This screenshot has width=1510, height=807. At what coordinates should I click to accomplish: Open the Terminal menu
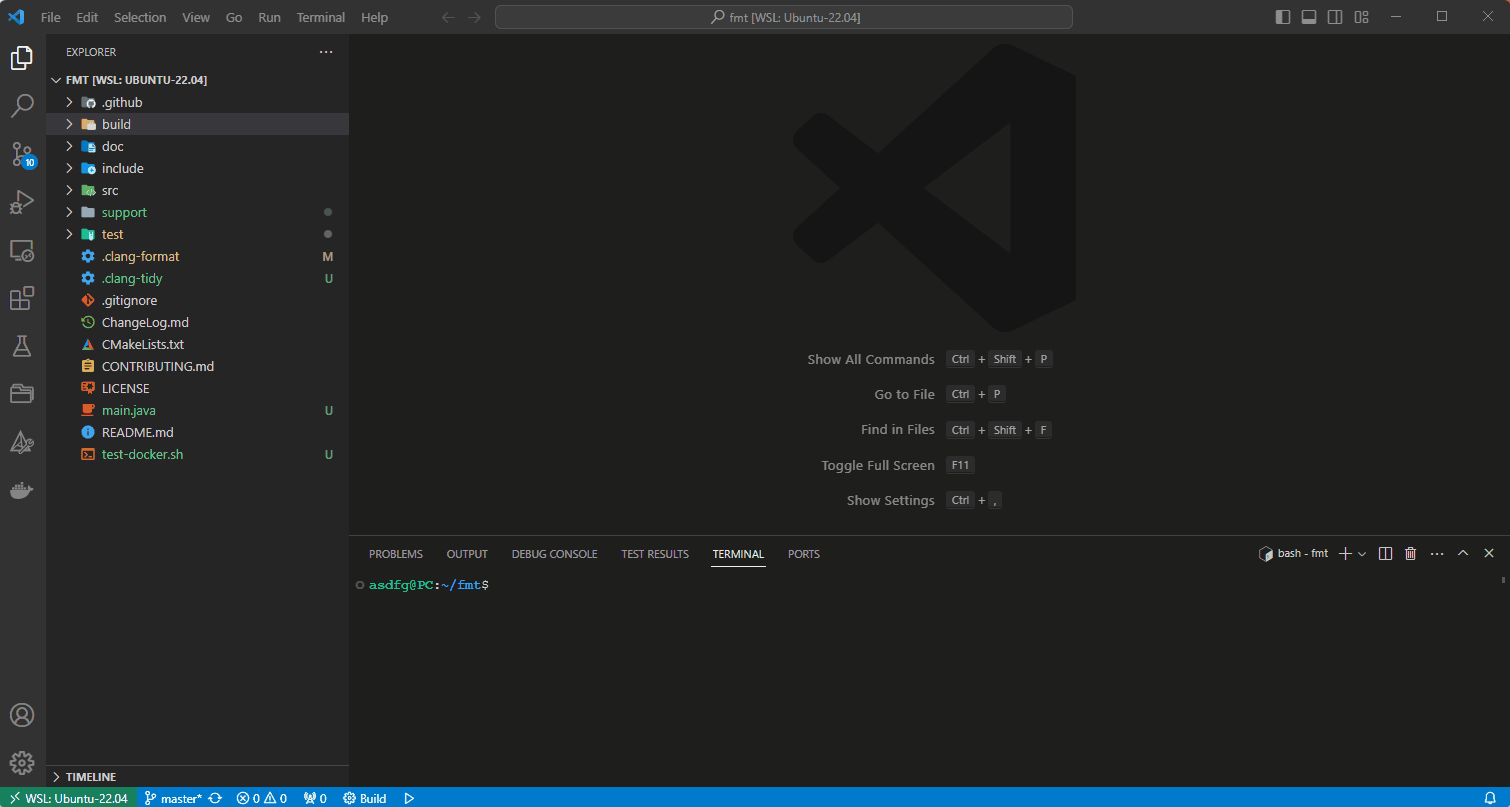(320, 17)
